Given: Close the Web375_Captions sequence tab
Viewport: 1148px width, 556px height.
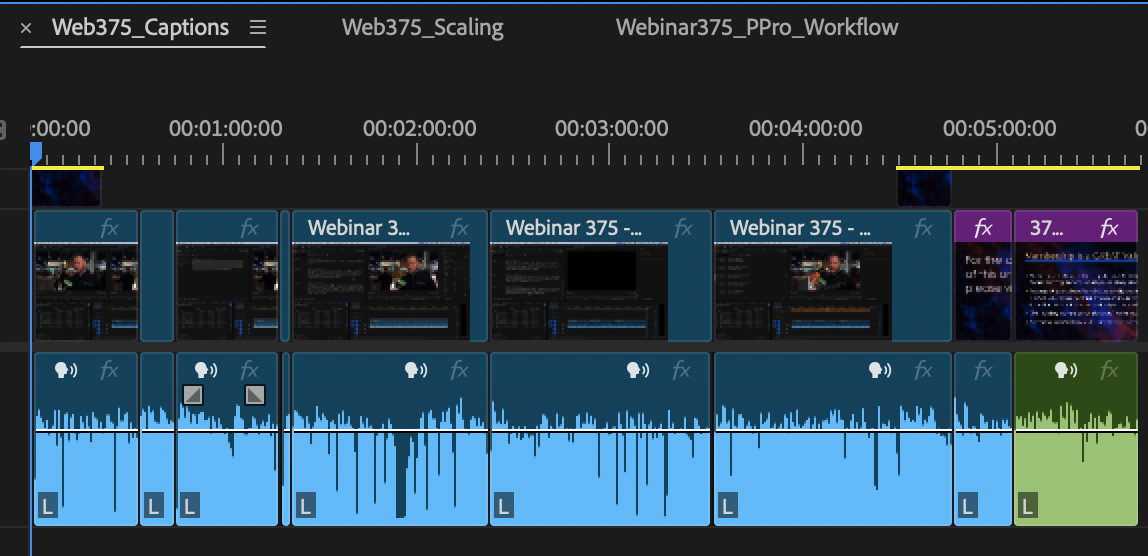Looking at the screenshot, I should click(x=27, y=28).
